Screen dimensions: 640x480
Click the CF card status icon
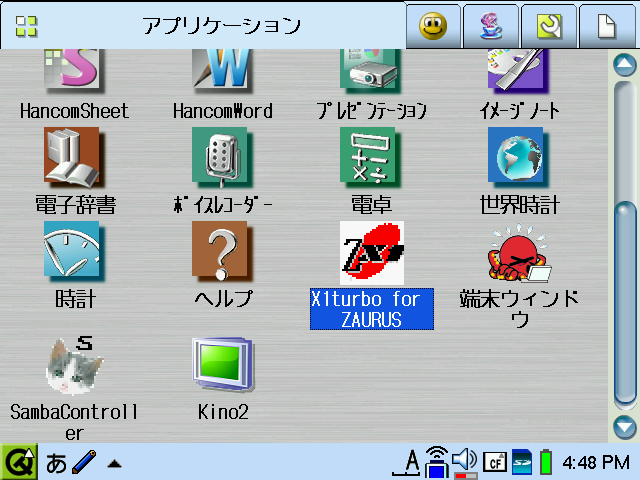(x=495, y=463)
